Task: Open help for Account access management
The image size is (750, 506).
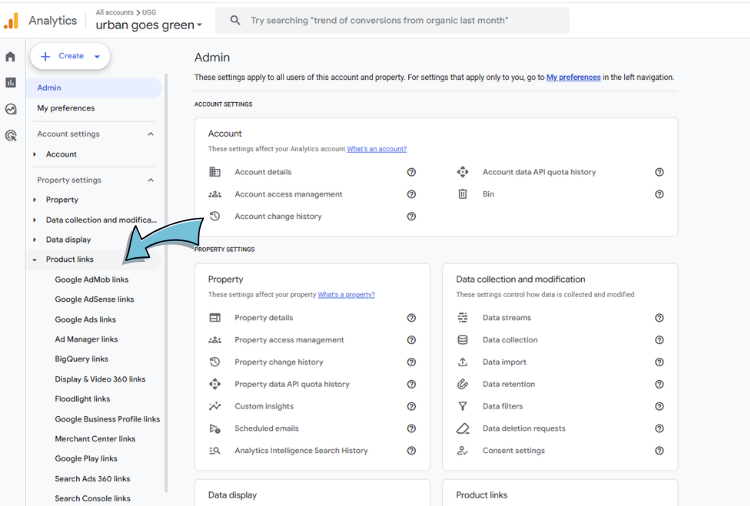Action: (411, 194)
